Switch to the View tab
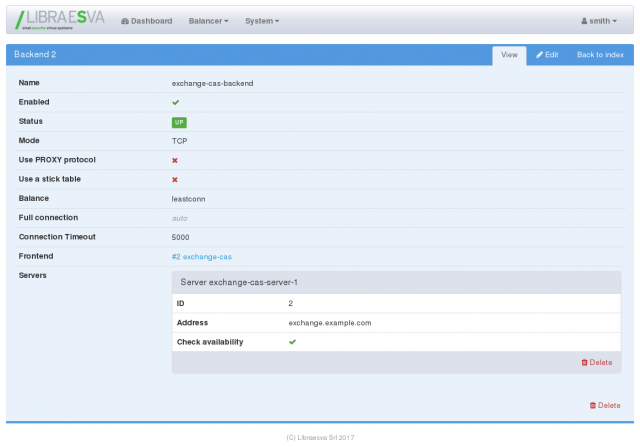Screen dimensions: 640x447 (508, 55)
